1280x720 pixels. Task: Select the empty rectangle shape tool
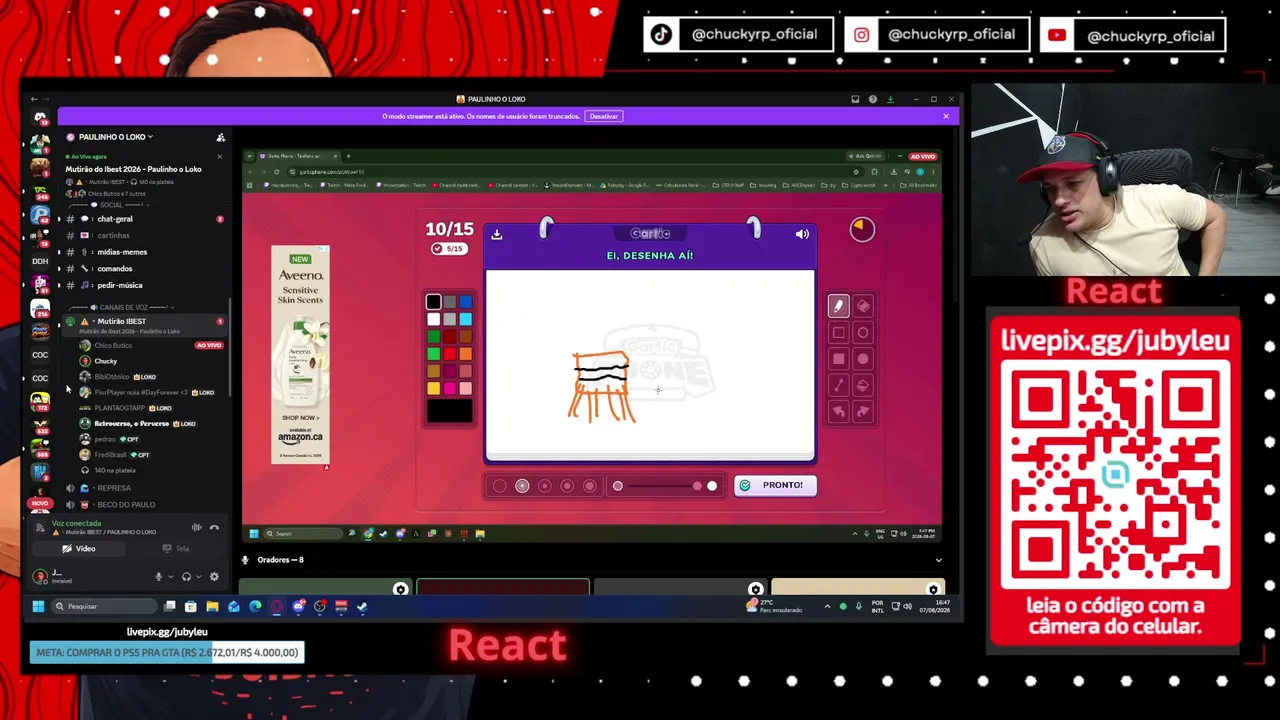[839, 333]
